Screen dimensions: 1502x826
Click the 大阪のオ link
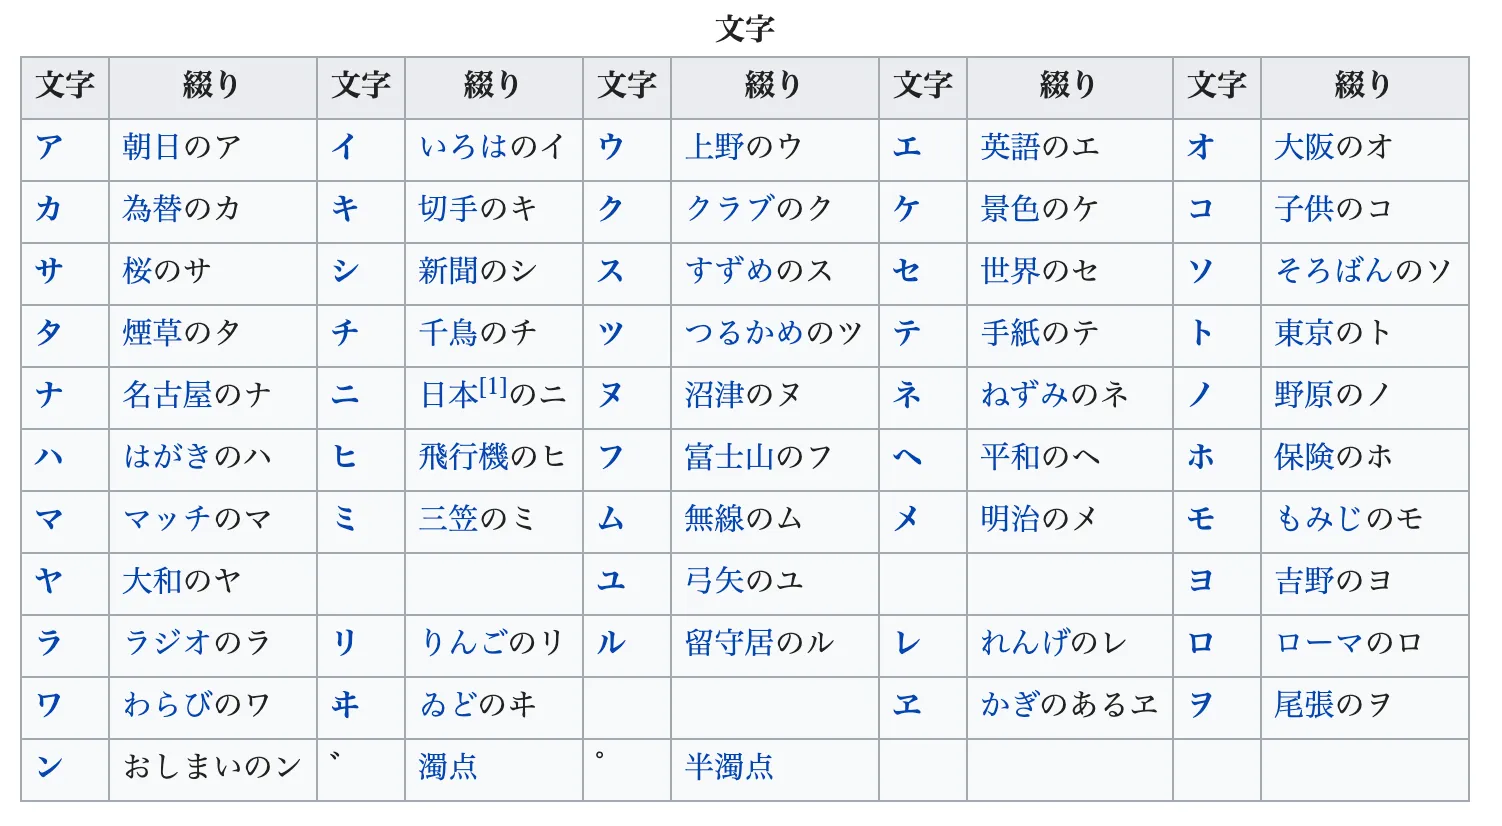pos(1333,148)
